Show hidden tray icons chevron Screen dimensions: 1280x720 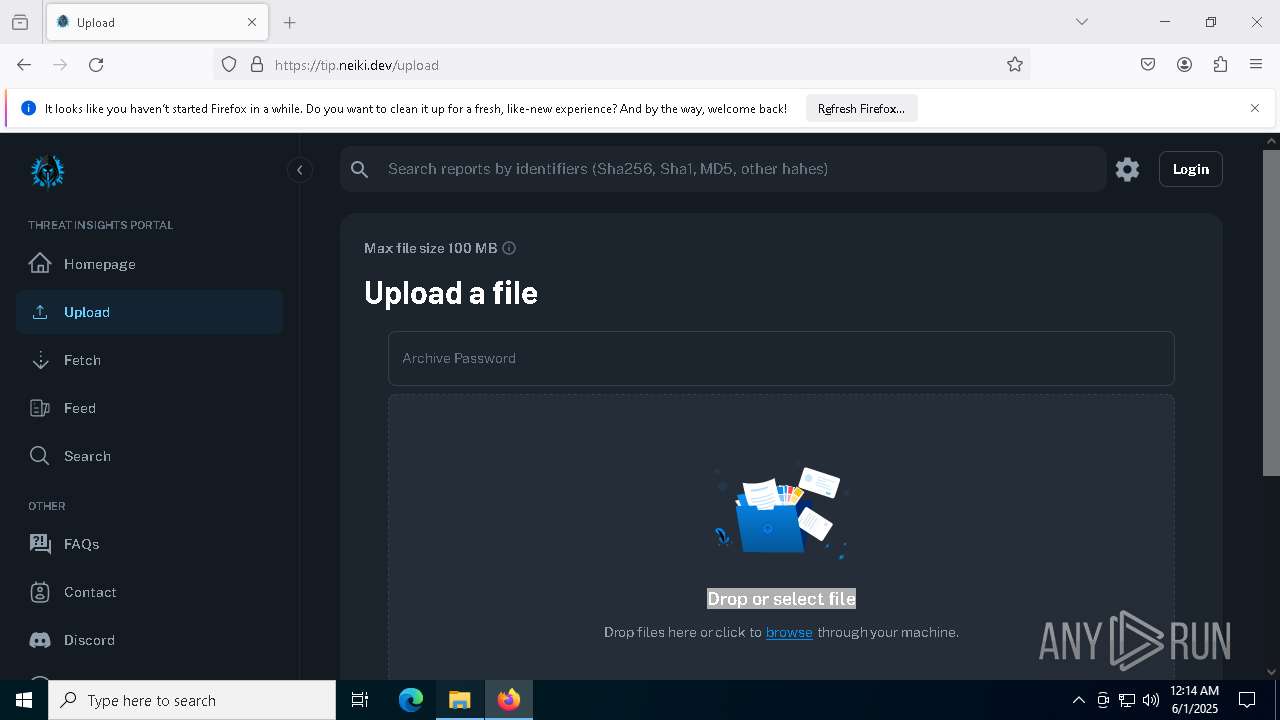(x=1078, y=700)
